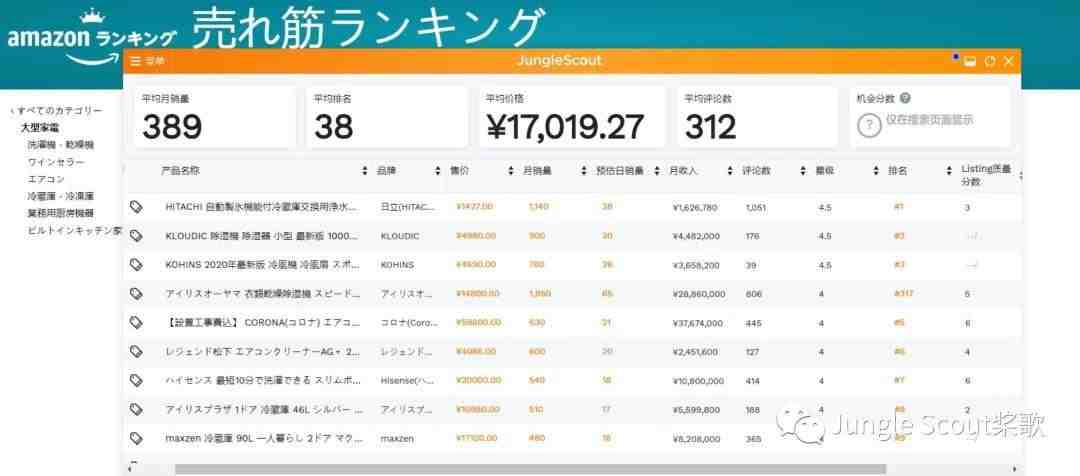The height and width of the screenshot is (476, 1080).
Task: Click tag icon for ハイセンス row
Action: tap(136, 380)
